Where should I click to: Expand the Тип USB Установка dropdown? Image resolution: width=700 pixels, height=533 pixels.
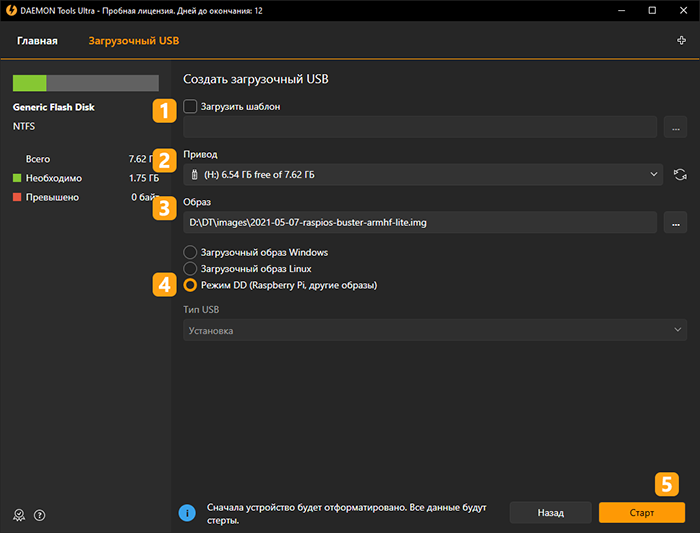pos(435,330)
